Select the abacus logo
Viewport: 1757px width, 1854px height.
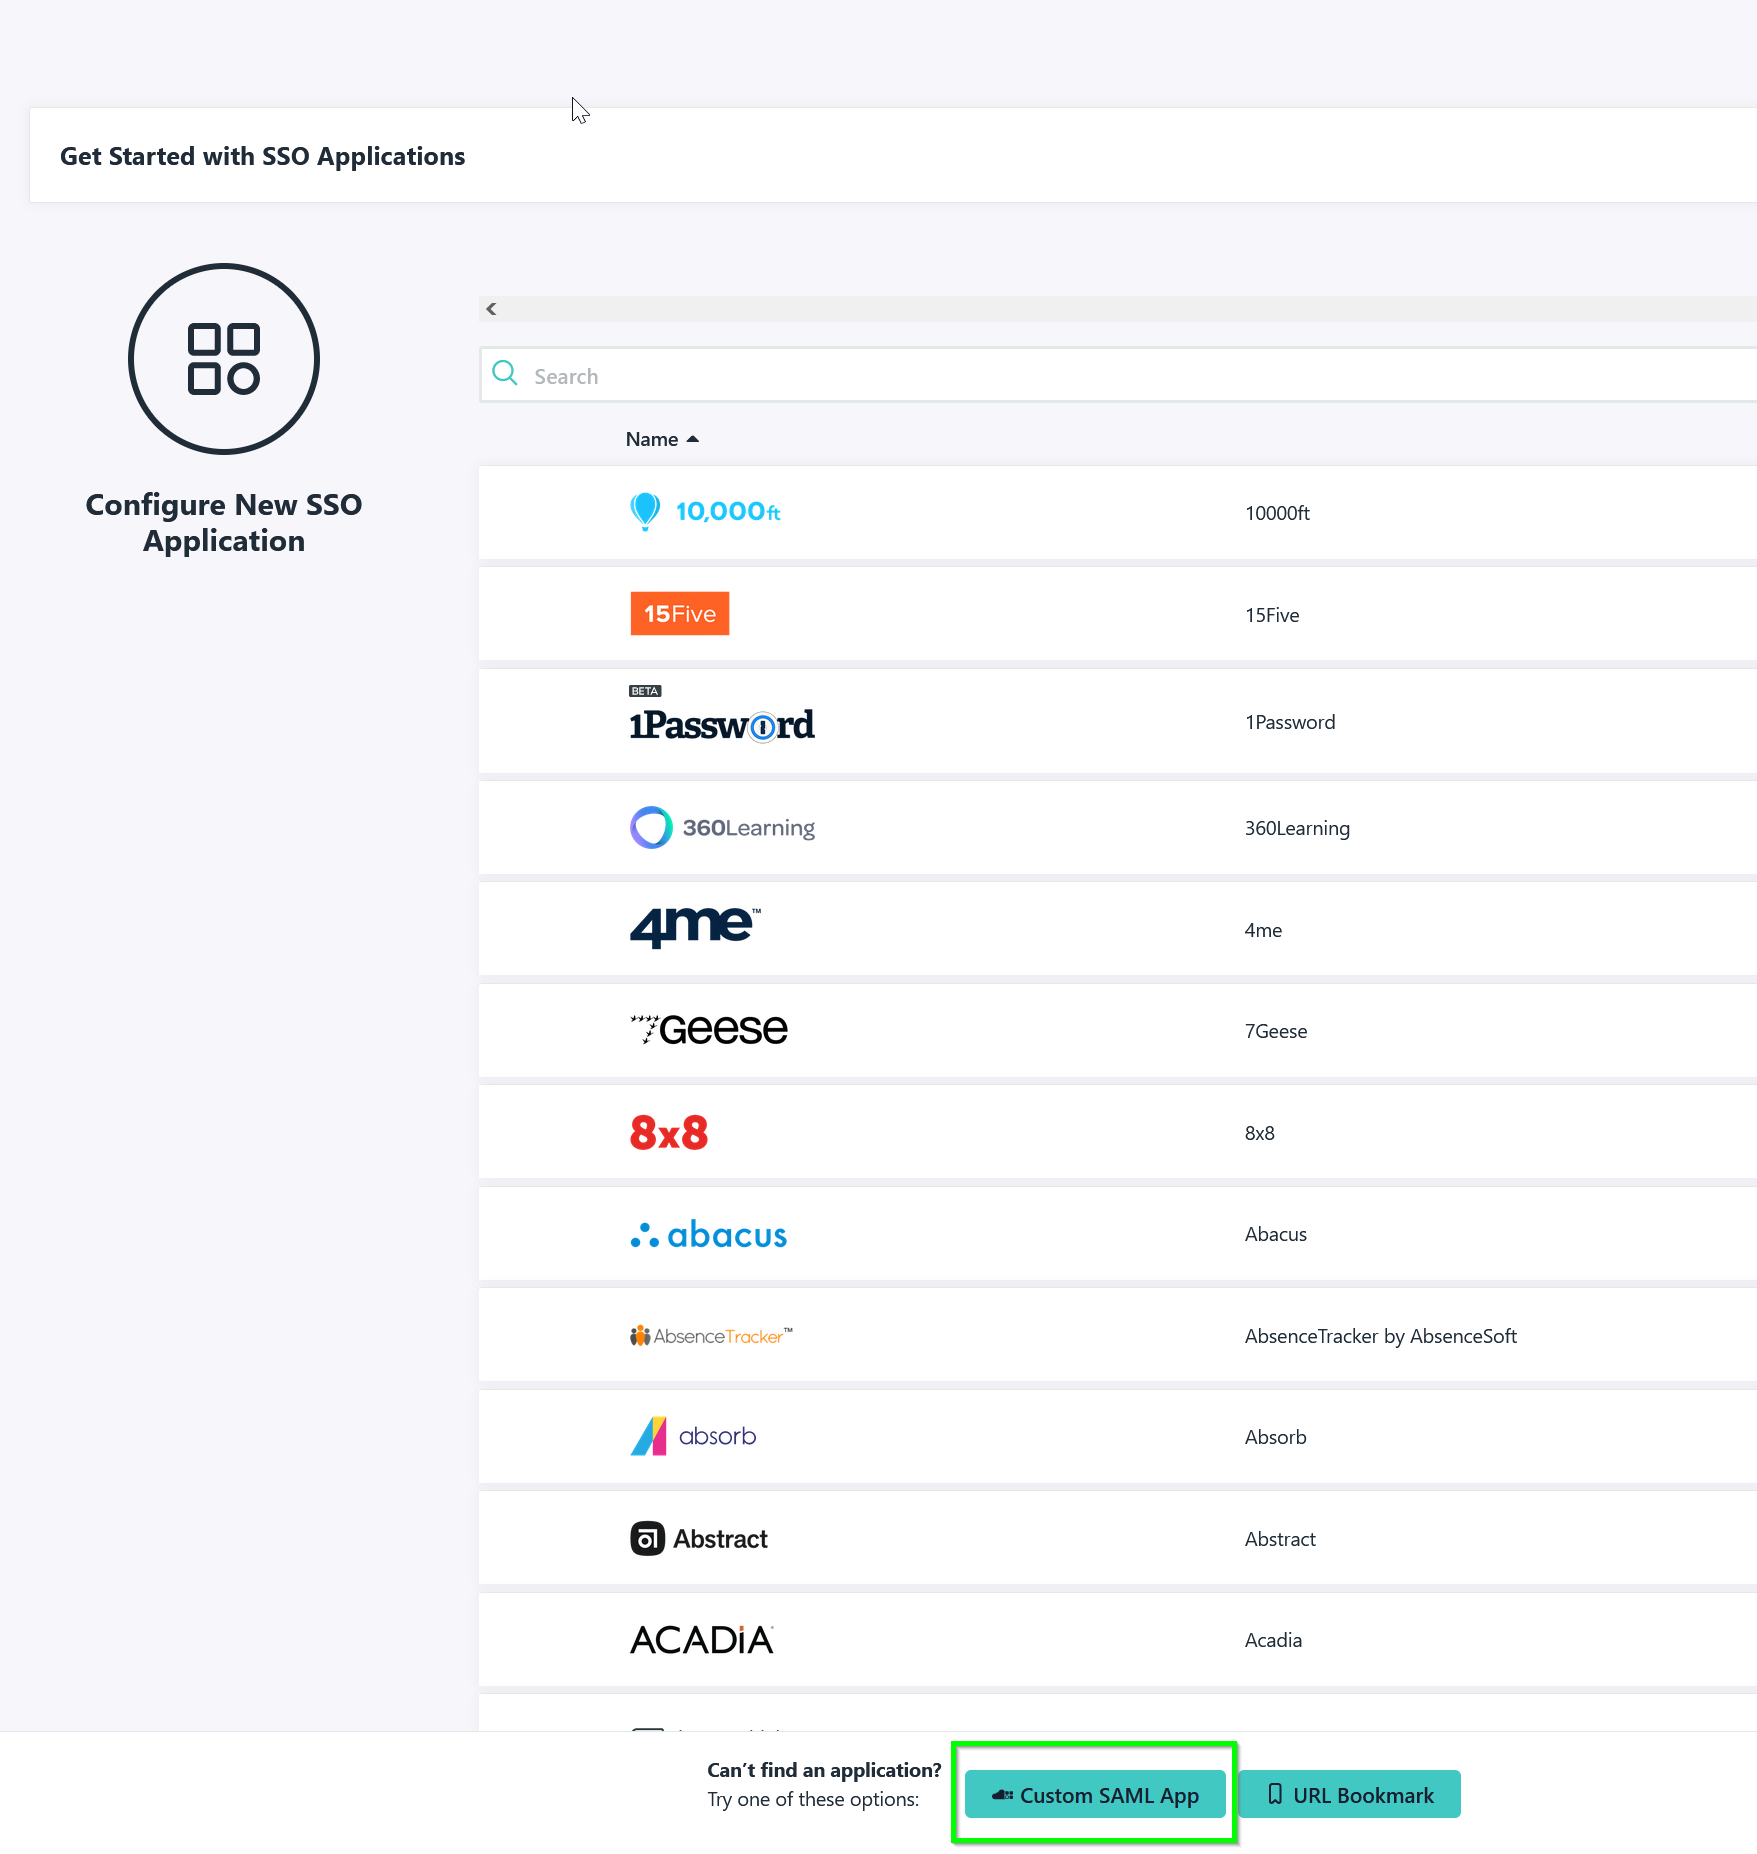(x=708, y=1235)
